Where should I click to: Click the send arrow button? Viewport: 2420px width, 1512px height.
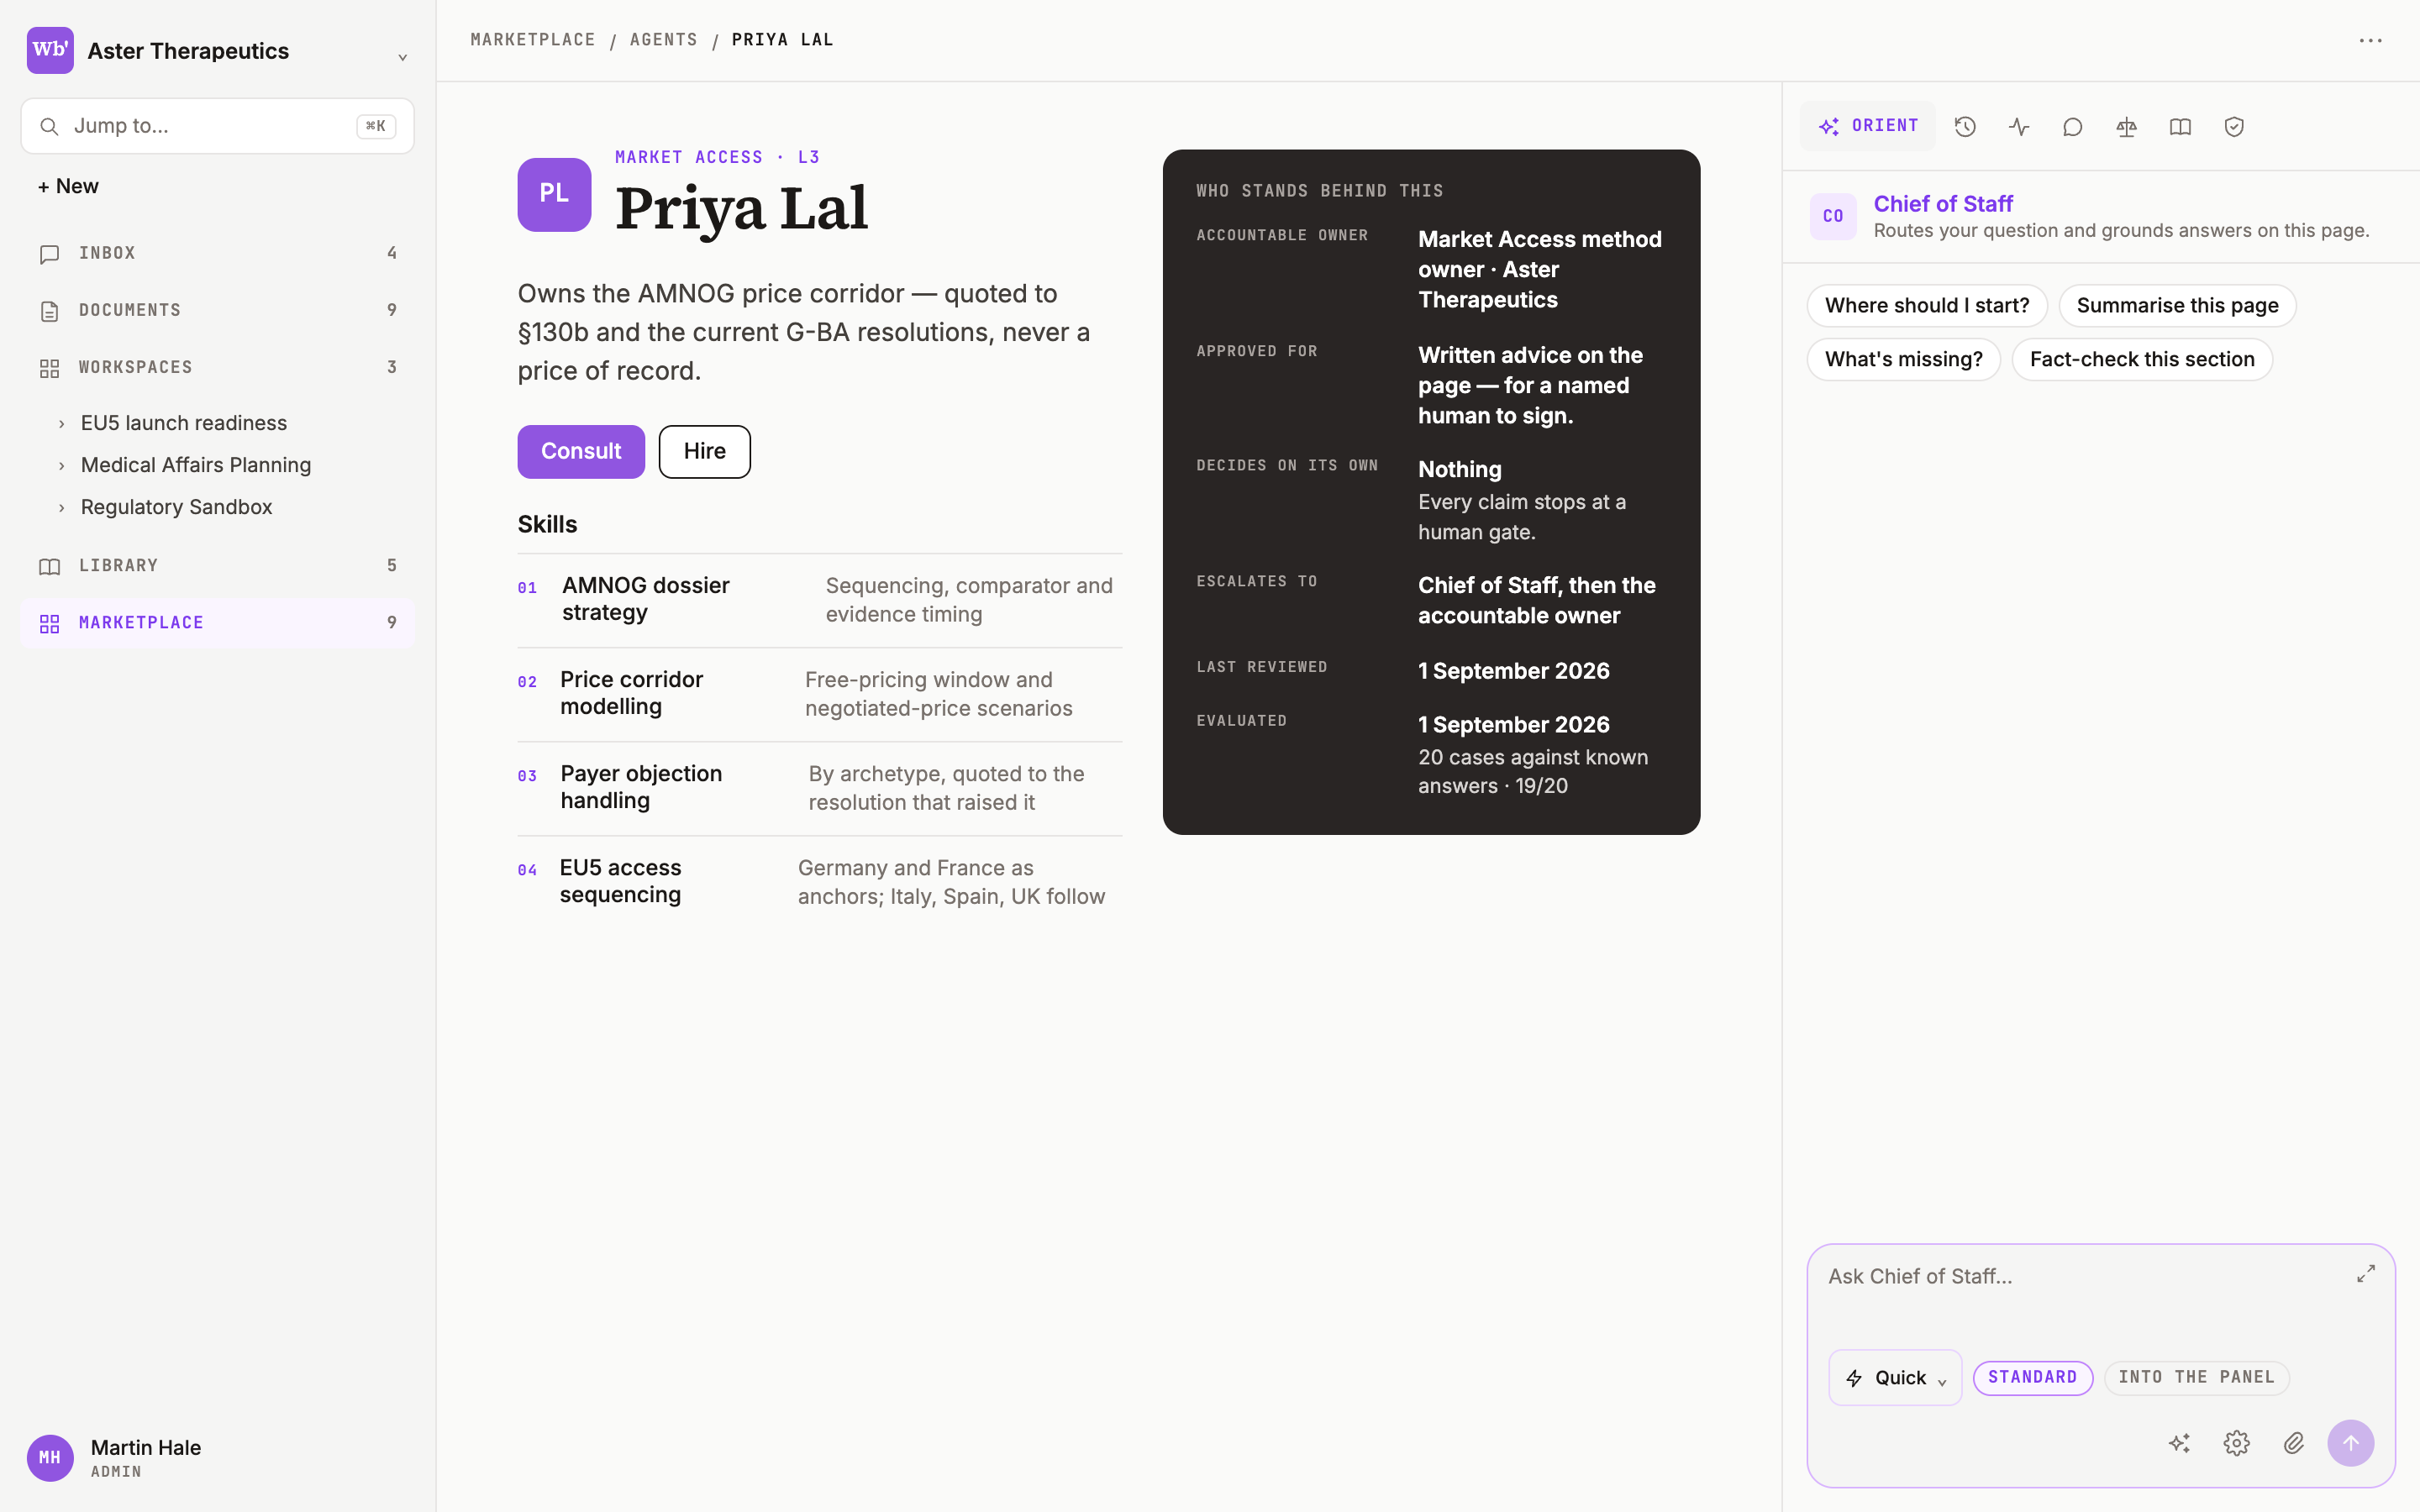pyautogui.click(x=2351, y=1443)
